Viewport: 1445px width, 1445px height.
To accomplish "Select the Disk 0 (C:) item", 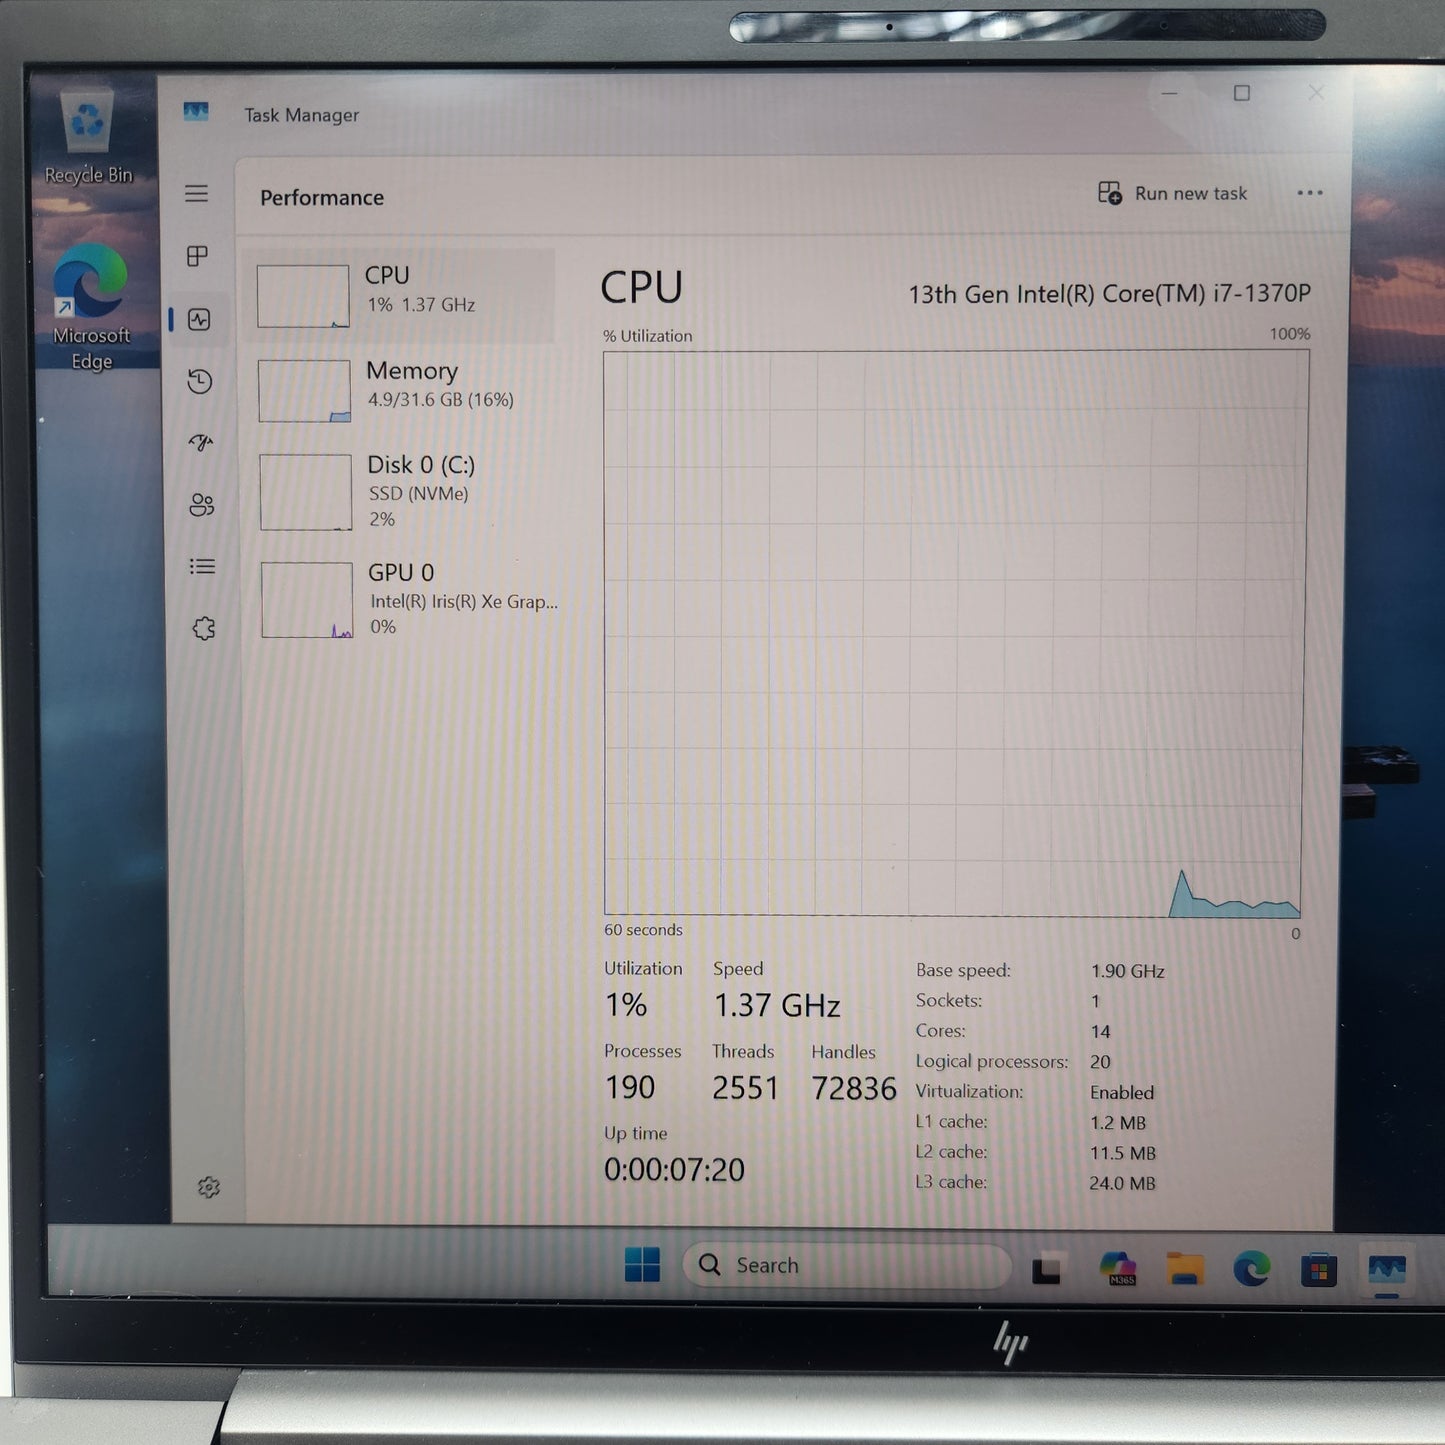I will (402, 492).
